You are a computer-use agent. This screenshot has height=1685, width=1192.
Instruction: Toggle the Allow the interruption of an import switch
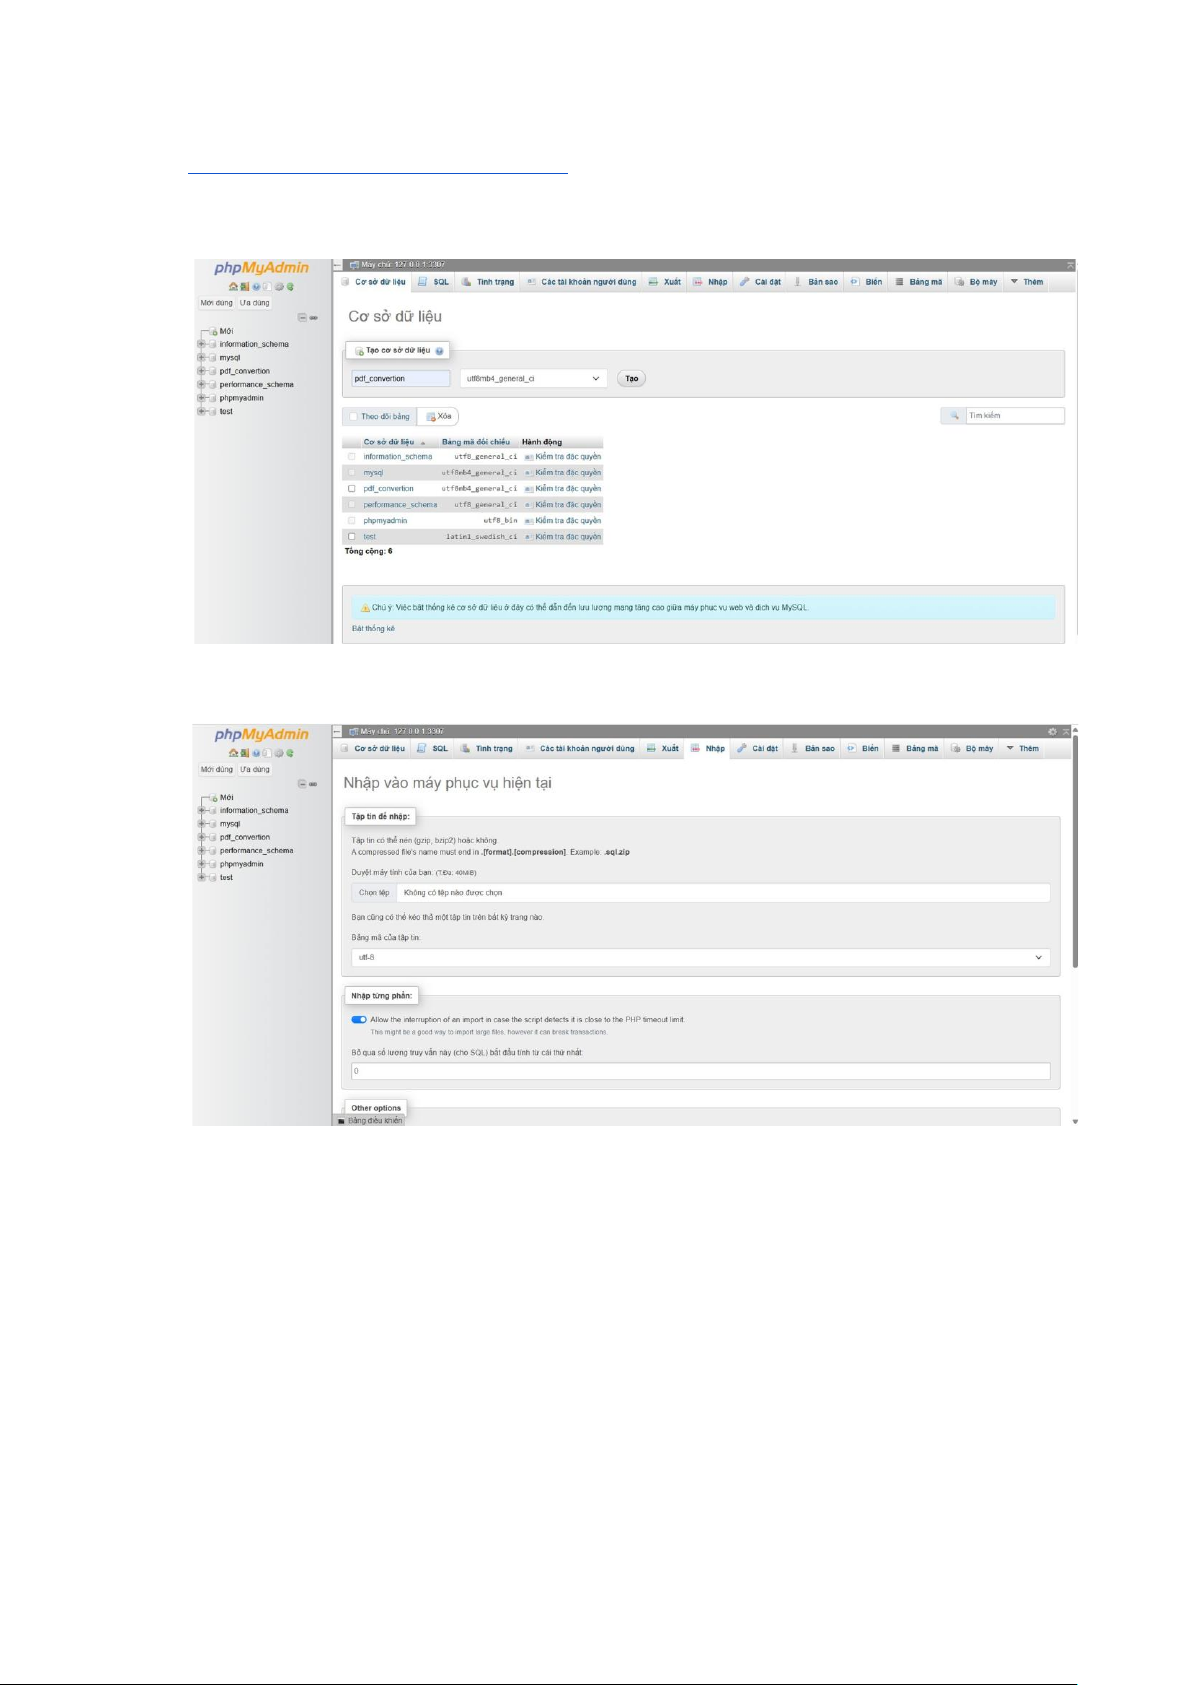359,1020
